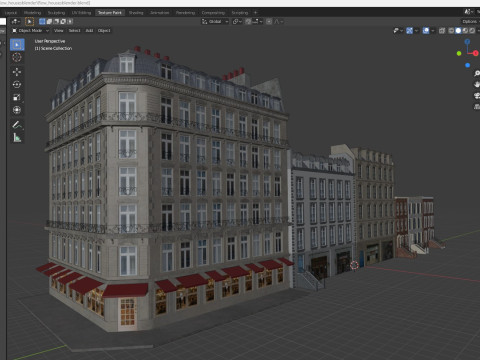This screenshot has height=360, width=480.
Task: Choose the Subtract selection mode icon
Action: point(56,21)
